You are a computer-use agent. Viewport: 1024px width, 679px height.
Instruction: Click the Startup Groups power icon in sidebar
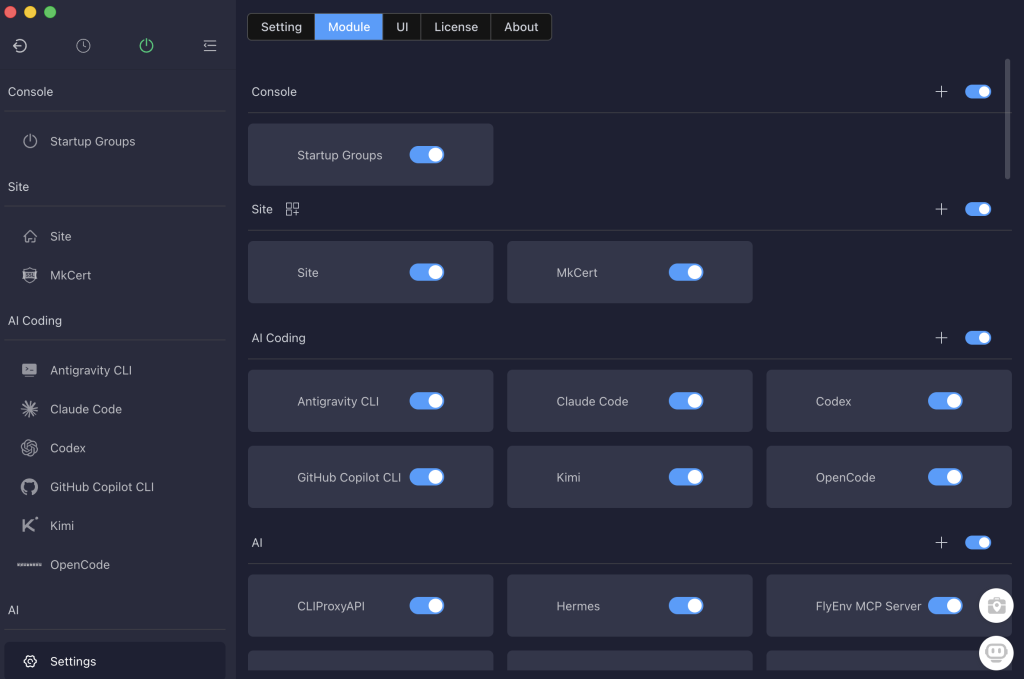click(x=30, y=141)
